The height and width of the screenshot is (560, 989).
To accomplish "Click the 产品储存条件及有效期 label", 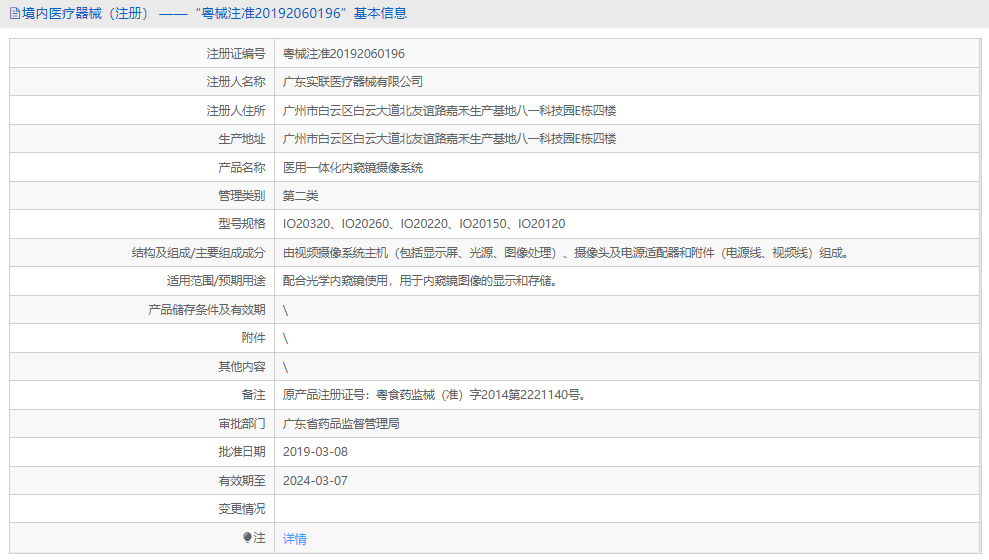I will coord(207,310).
